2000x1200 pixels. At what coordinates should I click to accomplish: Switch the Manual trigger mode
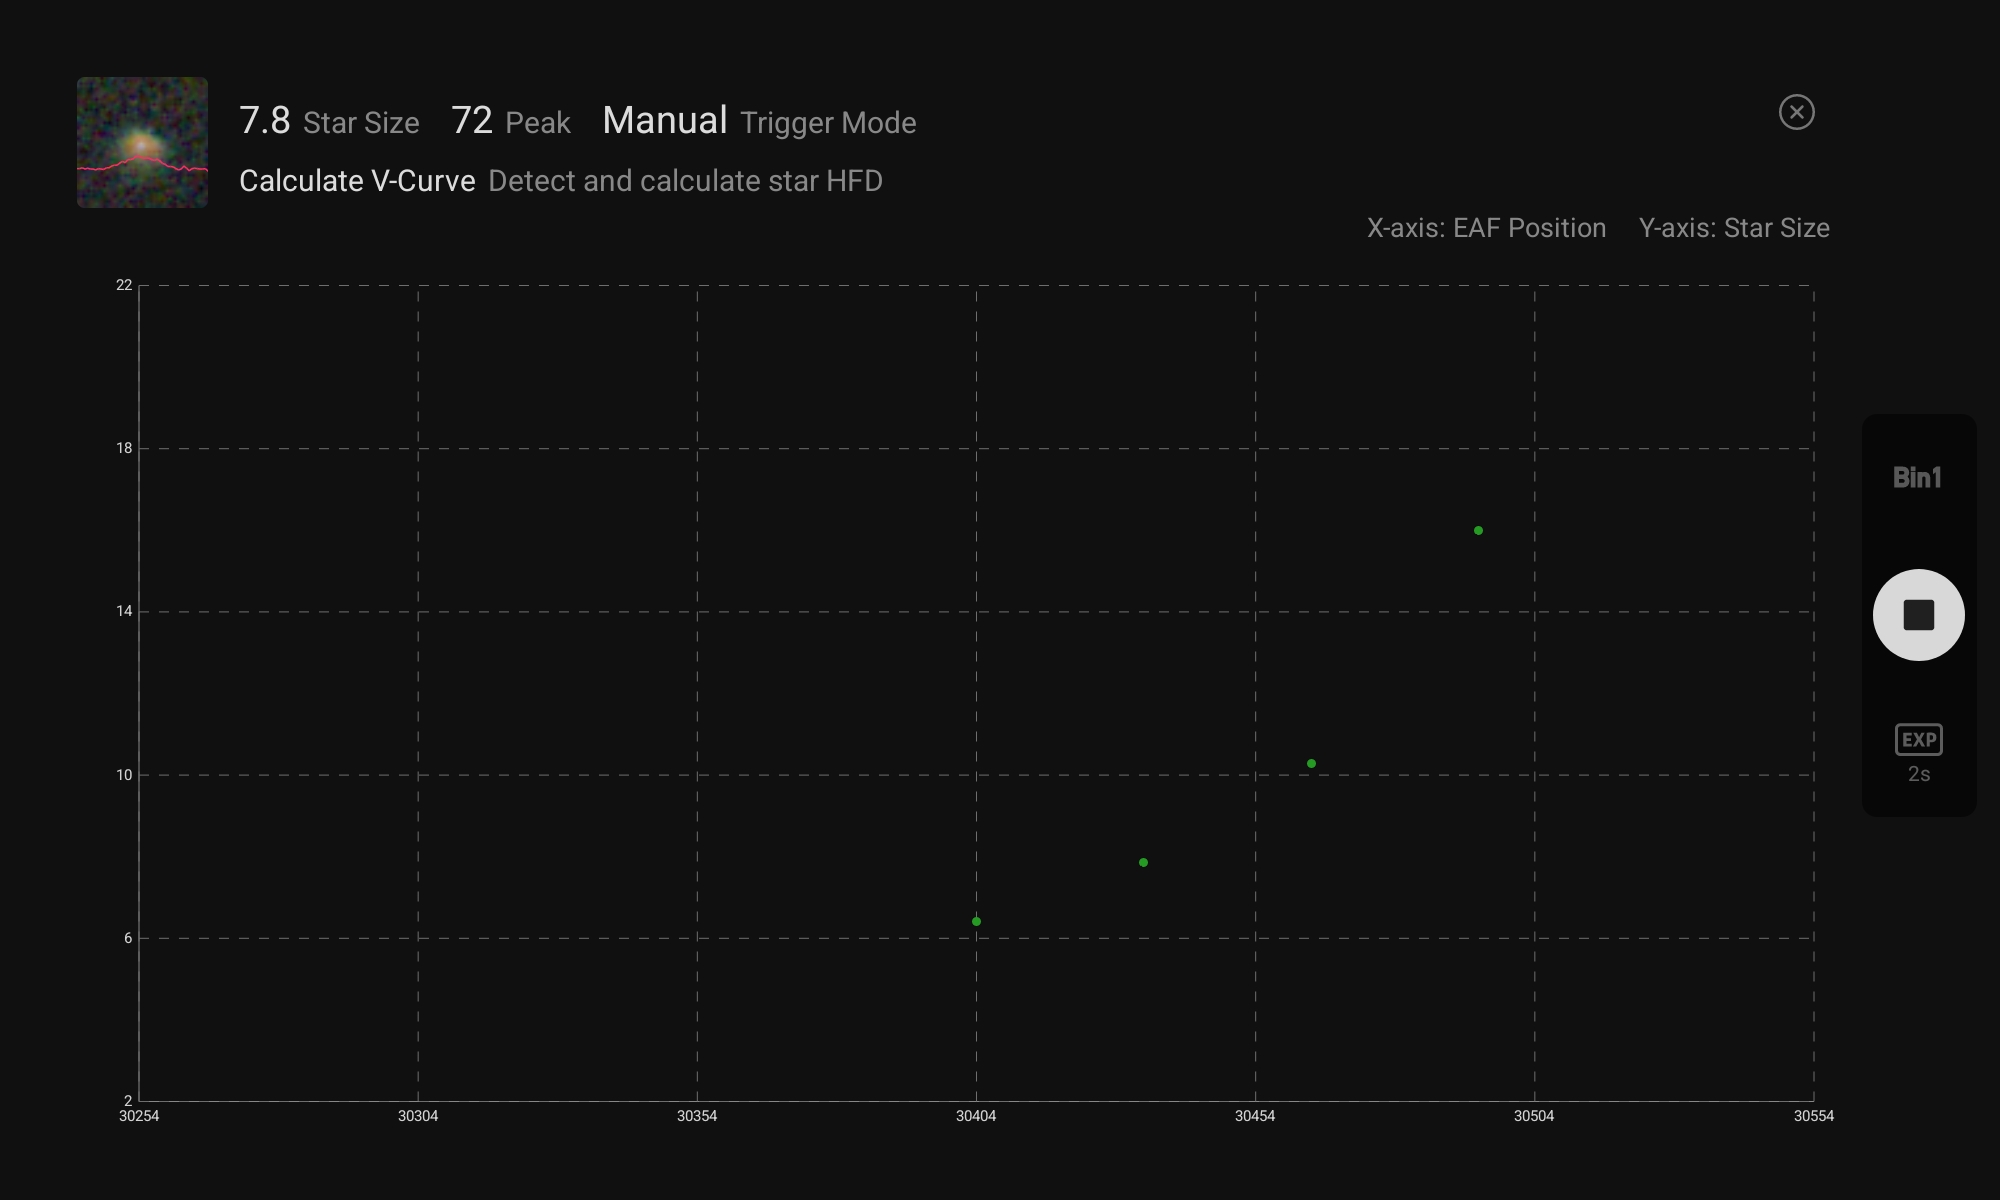click(x=665, y=121)
